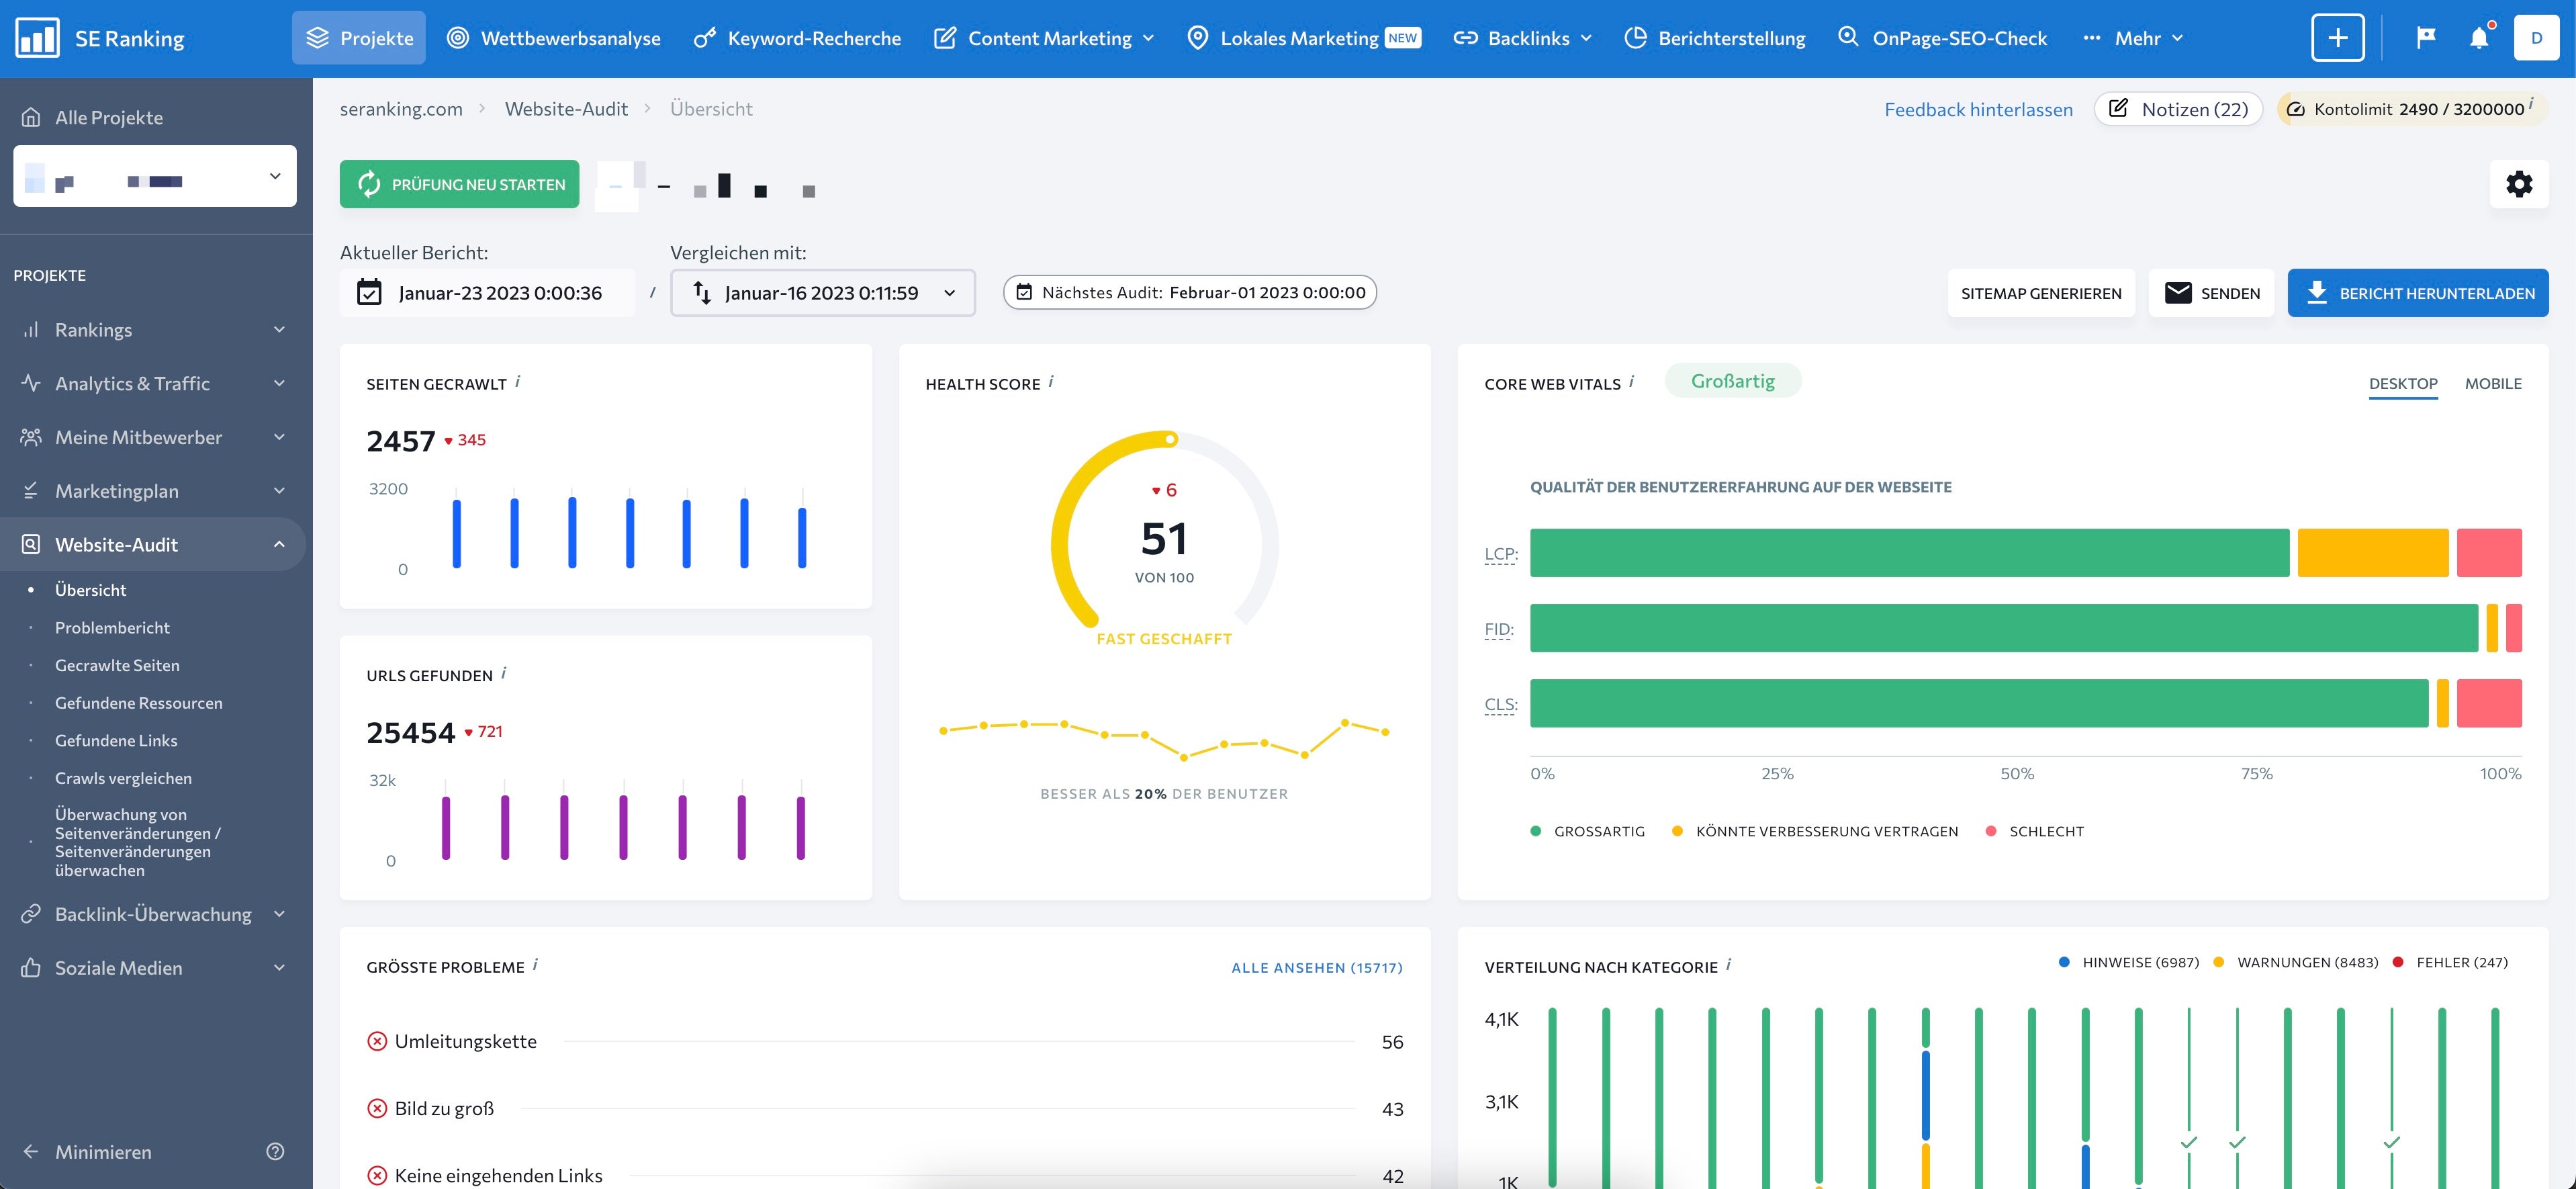Viewport: 2576px width, 1189px height.
Task: Toggle Desktop tab in Core Web Vitals panel
Action: pos(2402,383)
